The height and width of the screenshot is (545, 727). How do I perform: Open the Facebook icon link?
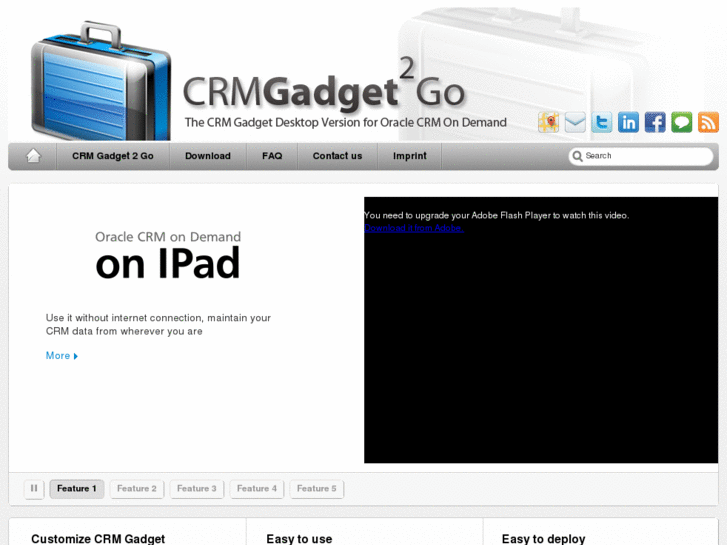(x=655, y=122)
